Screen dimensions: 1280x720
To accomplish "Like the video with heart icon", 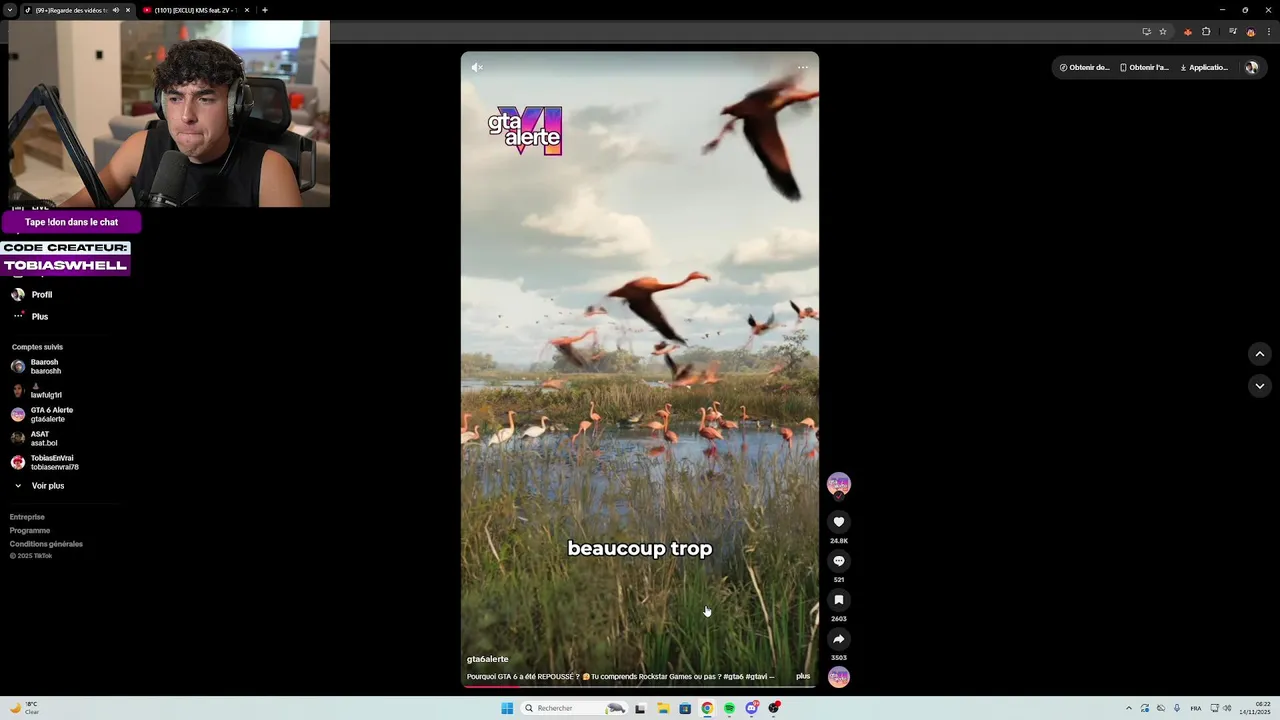I will pos(839,522).
